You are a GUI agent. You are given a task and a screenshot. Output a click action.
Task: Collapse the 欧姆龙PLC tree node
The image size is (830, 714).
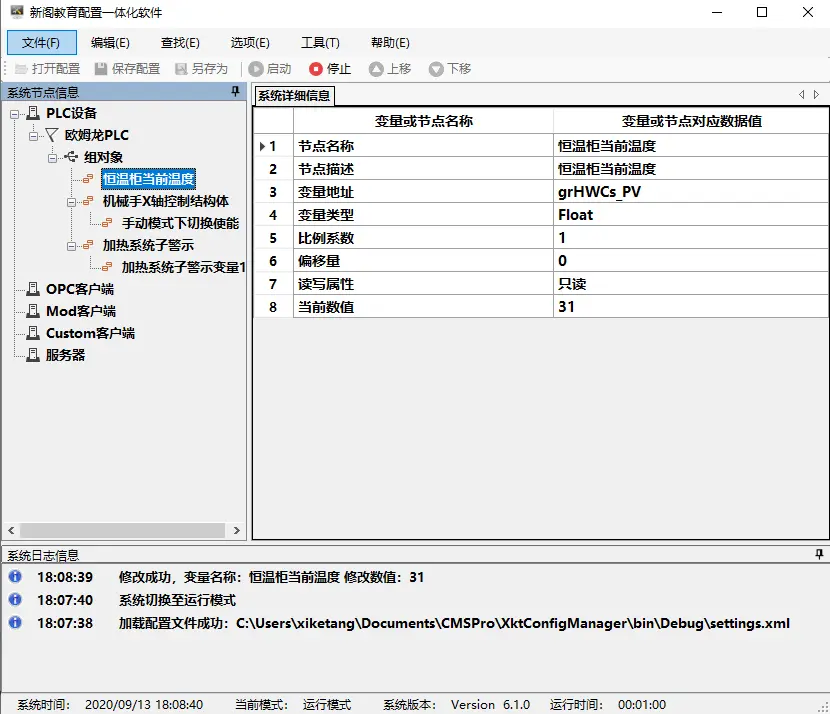click(x=33, y=136)
